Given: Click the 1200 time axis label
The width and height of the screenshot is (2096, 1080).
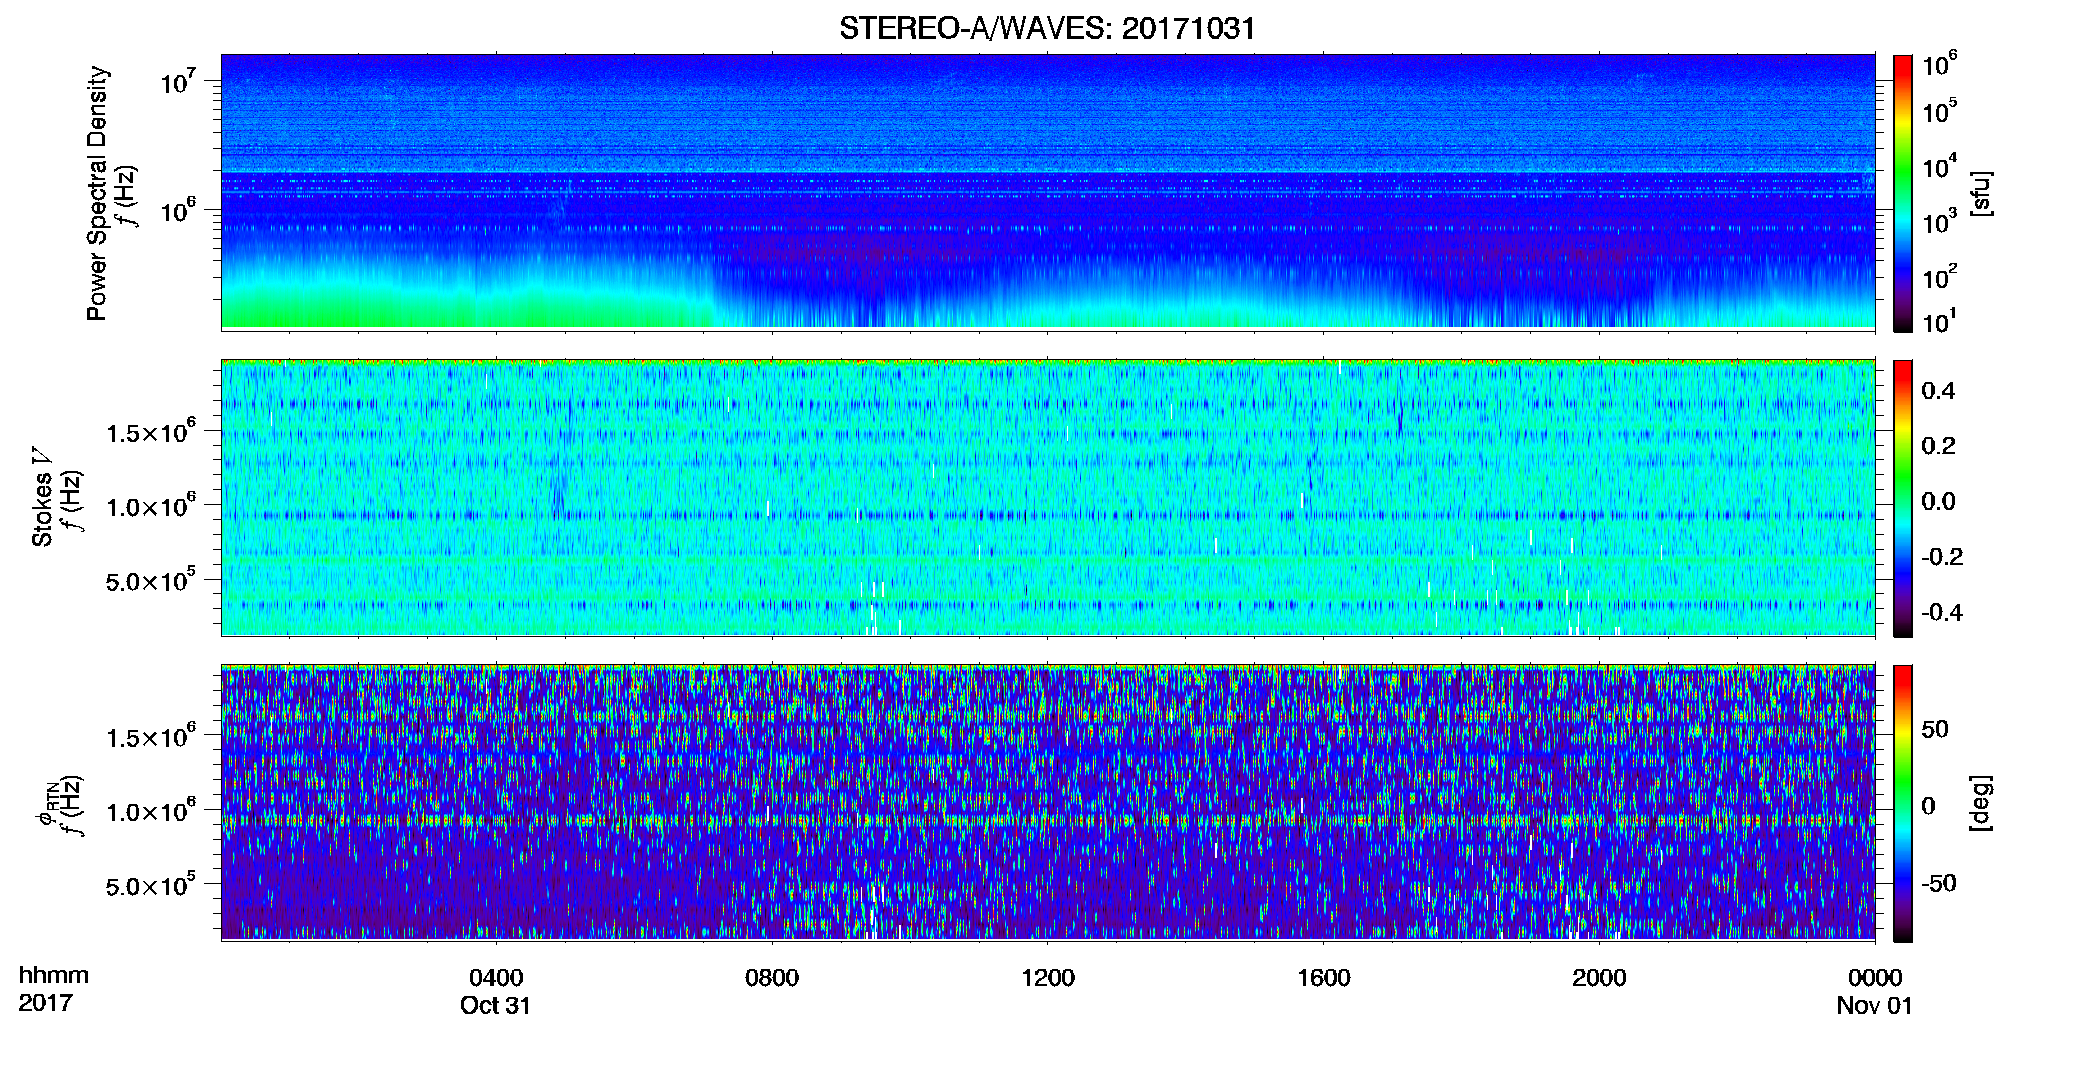Looking at the screenshot, I should (1048, 978).
